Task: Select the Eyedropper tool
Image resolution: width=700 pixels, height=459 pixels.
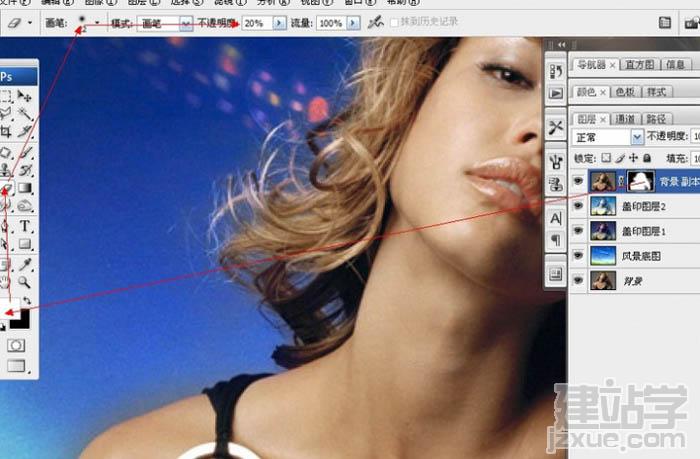Action: 25,265
